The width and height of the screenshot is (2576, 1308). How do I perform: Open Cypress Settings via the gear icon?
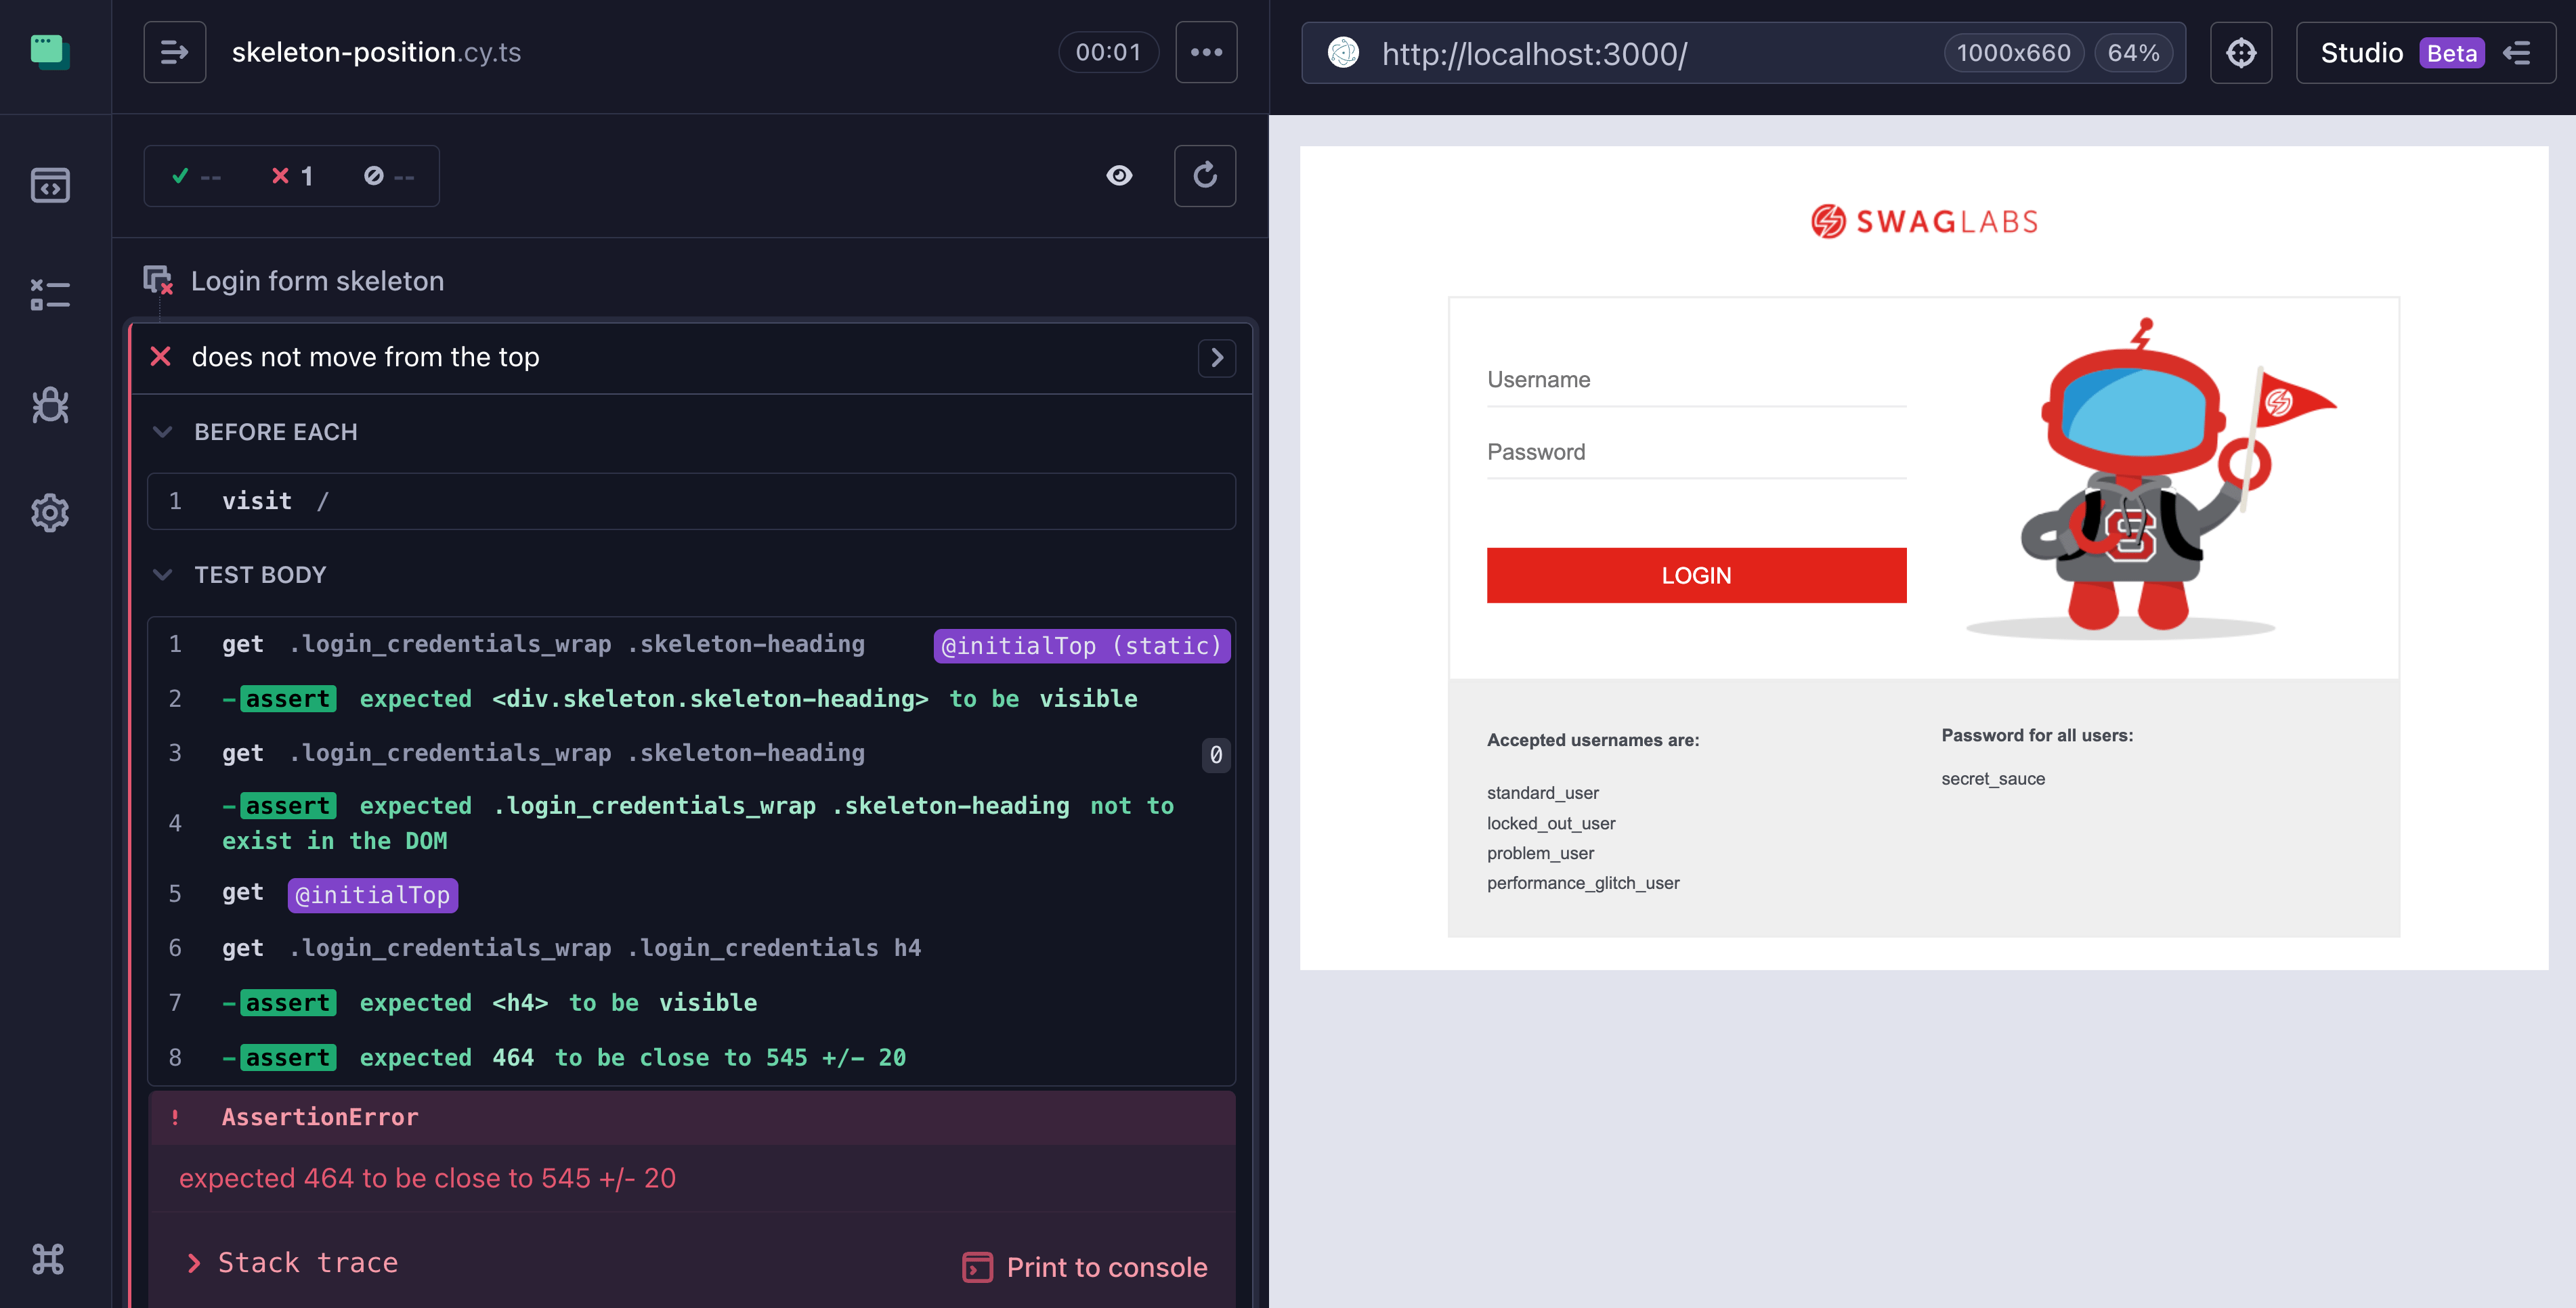(50, 513)
